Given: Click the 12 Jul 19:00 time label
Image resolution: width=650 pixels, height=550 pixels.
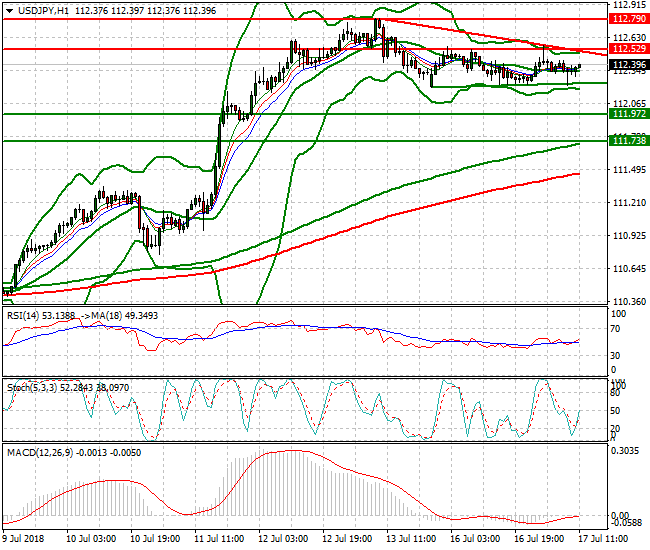Looking at the screenshot, I should [347, 539].
